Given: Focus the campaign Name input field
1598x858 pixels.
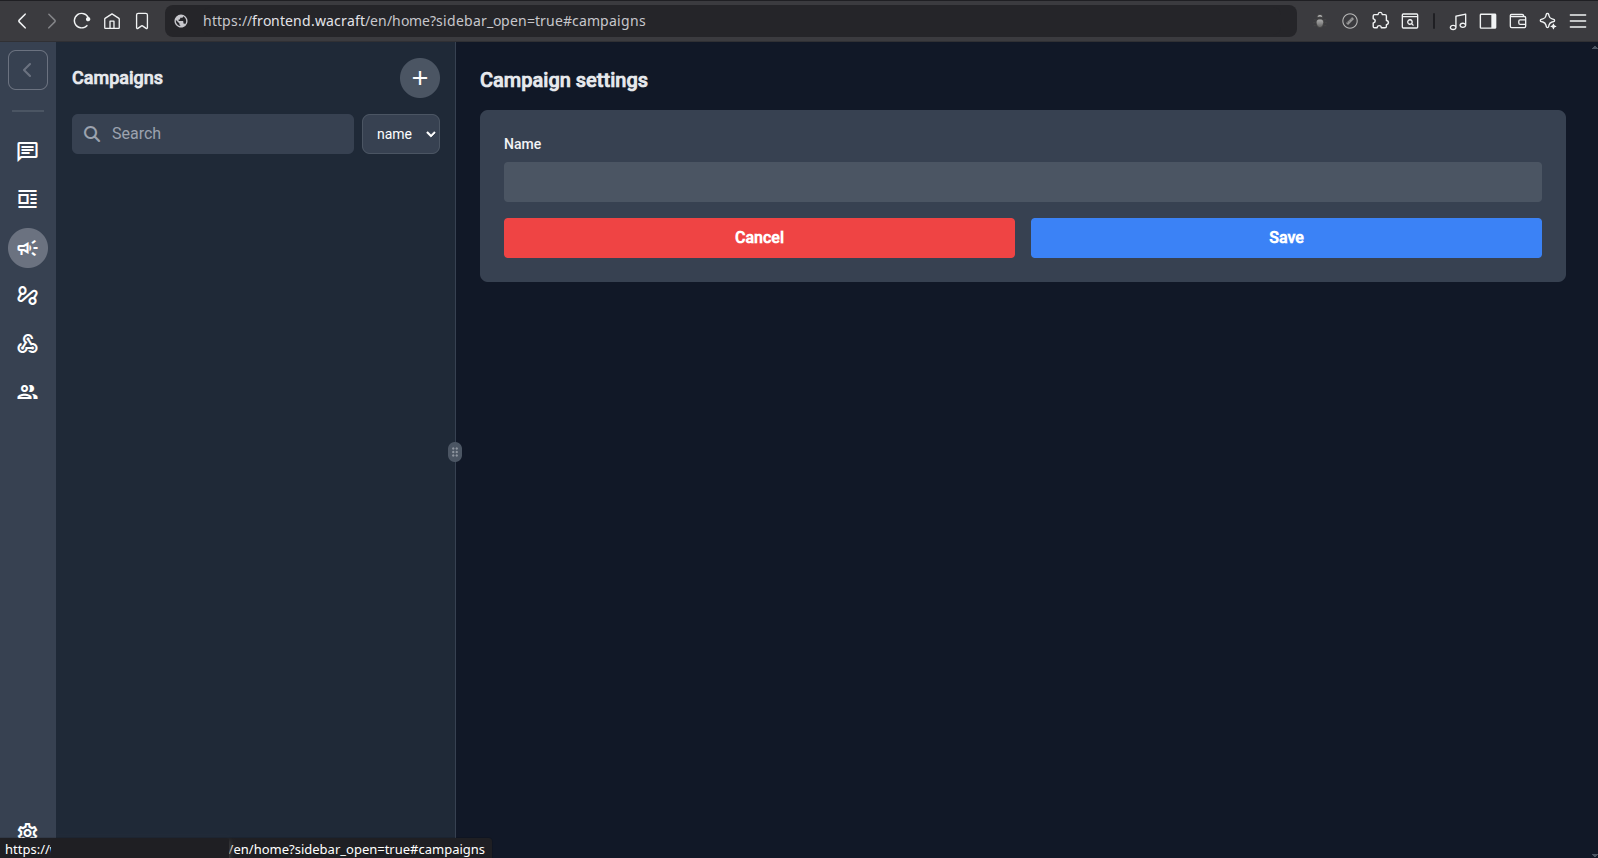Looking at the screenshot, I should pyautogui.click(x=1023, y=182).
